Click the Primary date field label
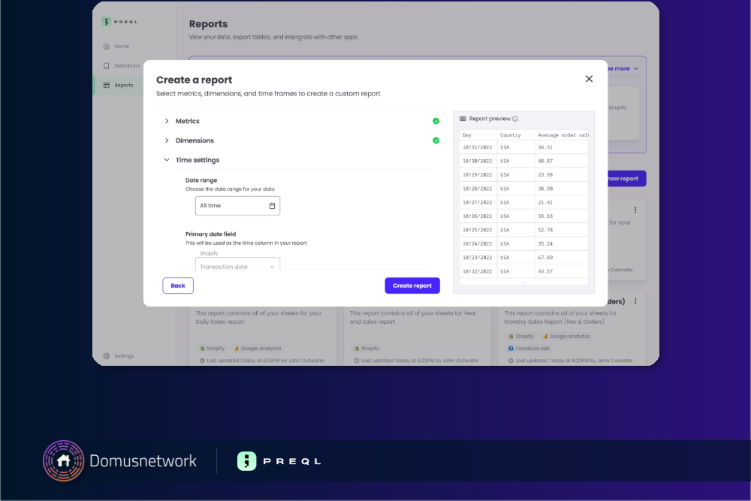This screenshot has width=751, height=501. tap(211, 234)
